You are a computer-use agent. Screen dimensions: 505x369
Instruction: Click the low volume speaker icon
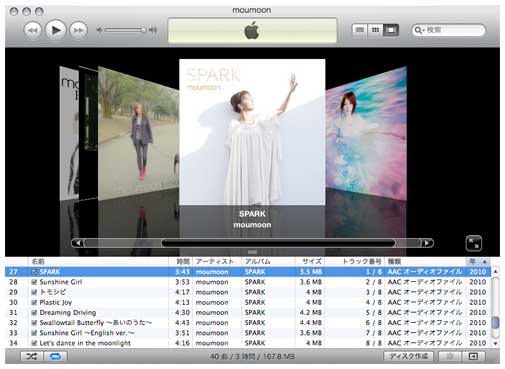pos(99,30)
